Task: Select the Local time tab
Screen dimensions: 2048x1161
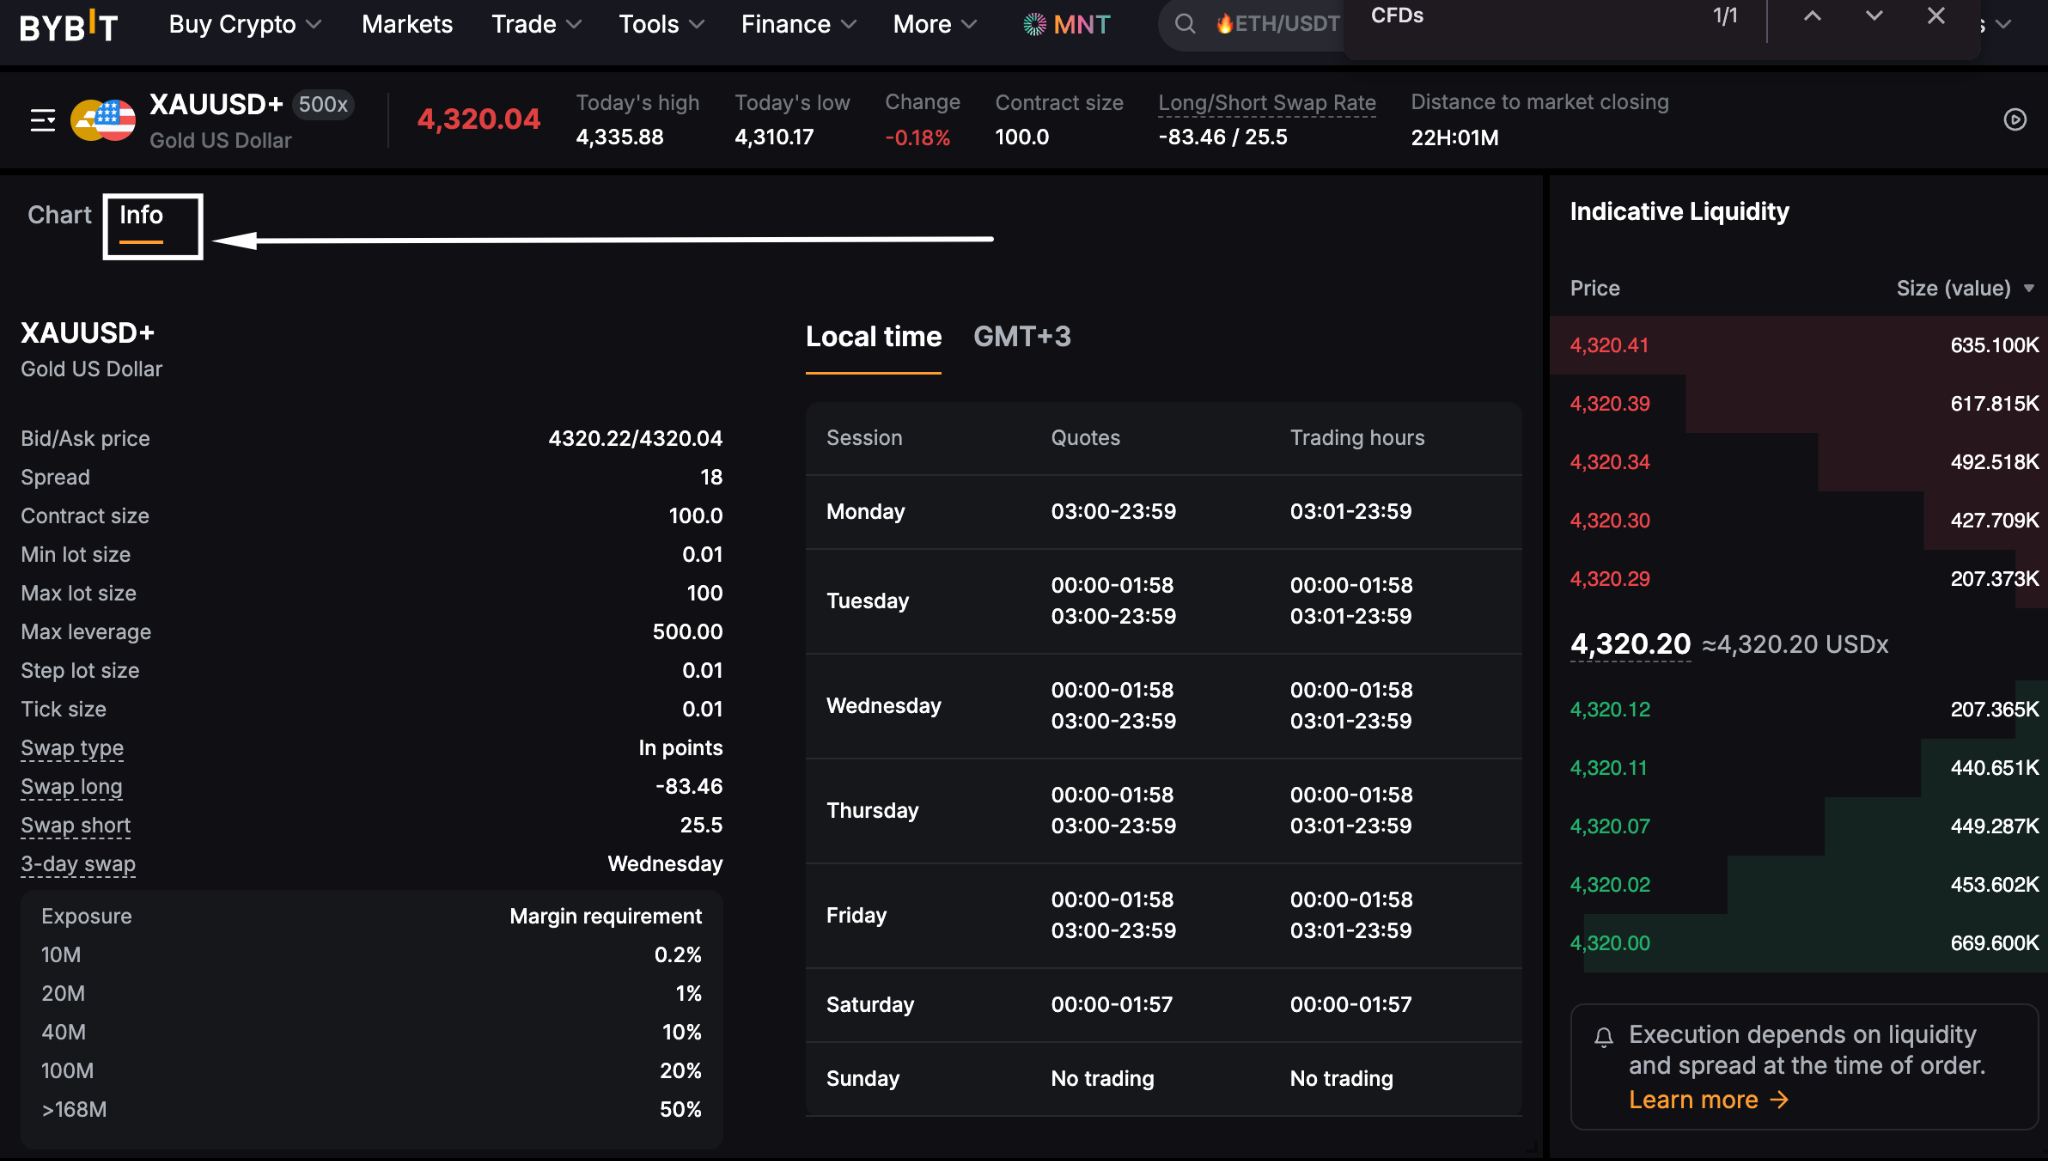Action: pos(873,337)
